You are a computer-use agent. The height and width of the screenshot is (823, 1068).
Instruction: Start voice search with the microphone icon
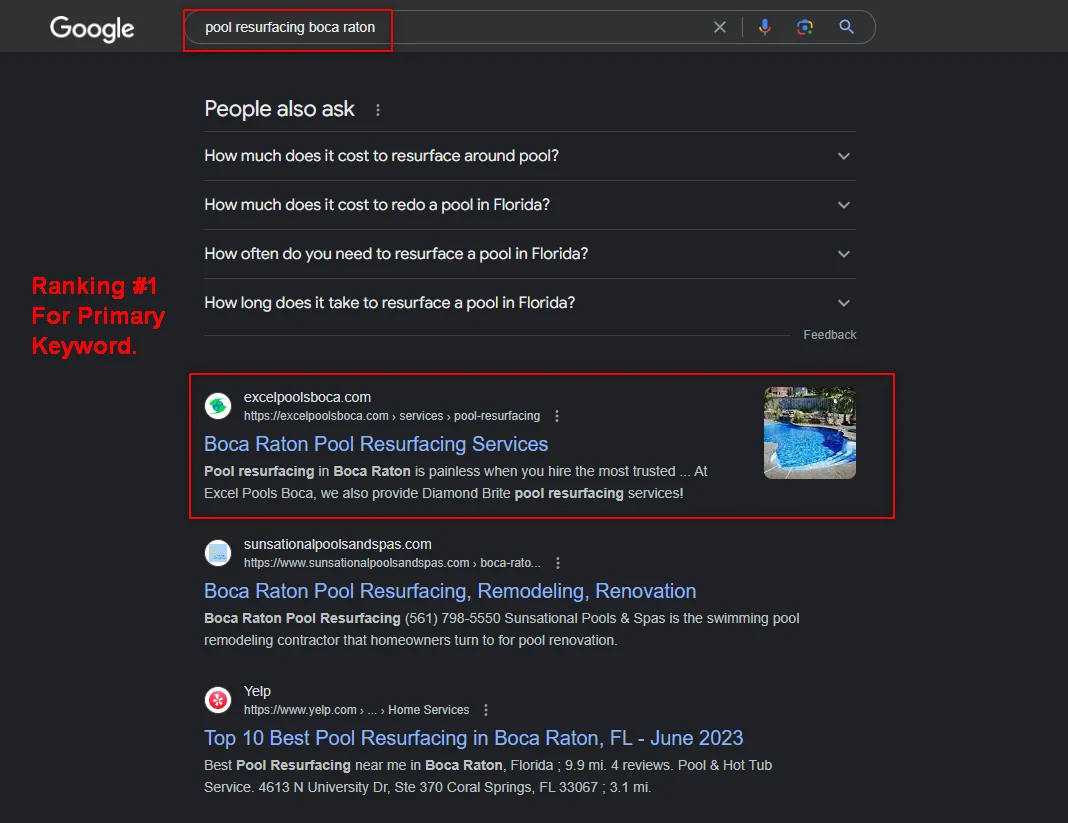[765, 27]
